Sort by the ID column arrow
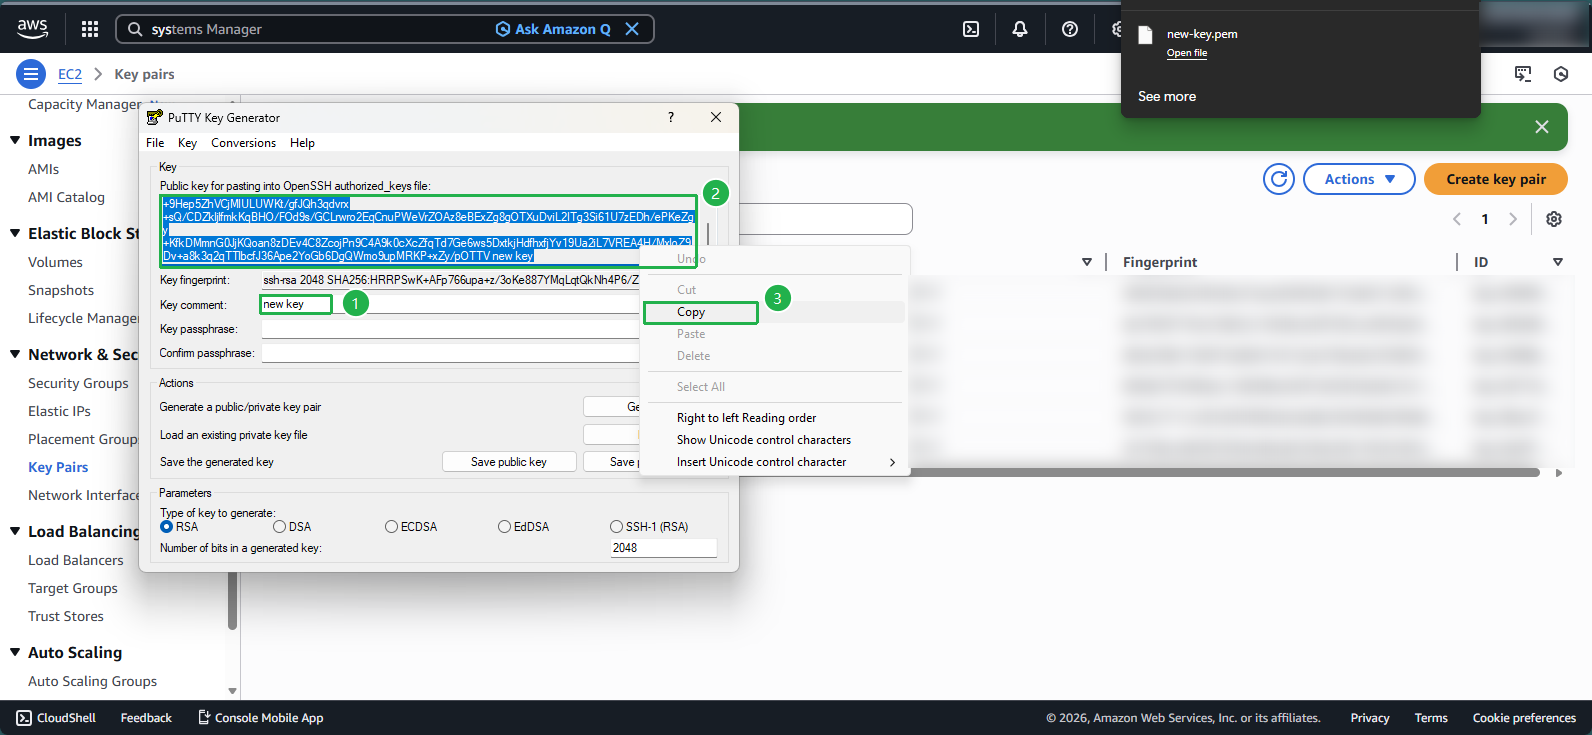Image resolution: width=1592 pixels, height=735 pixels. [1558, 262]
